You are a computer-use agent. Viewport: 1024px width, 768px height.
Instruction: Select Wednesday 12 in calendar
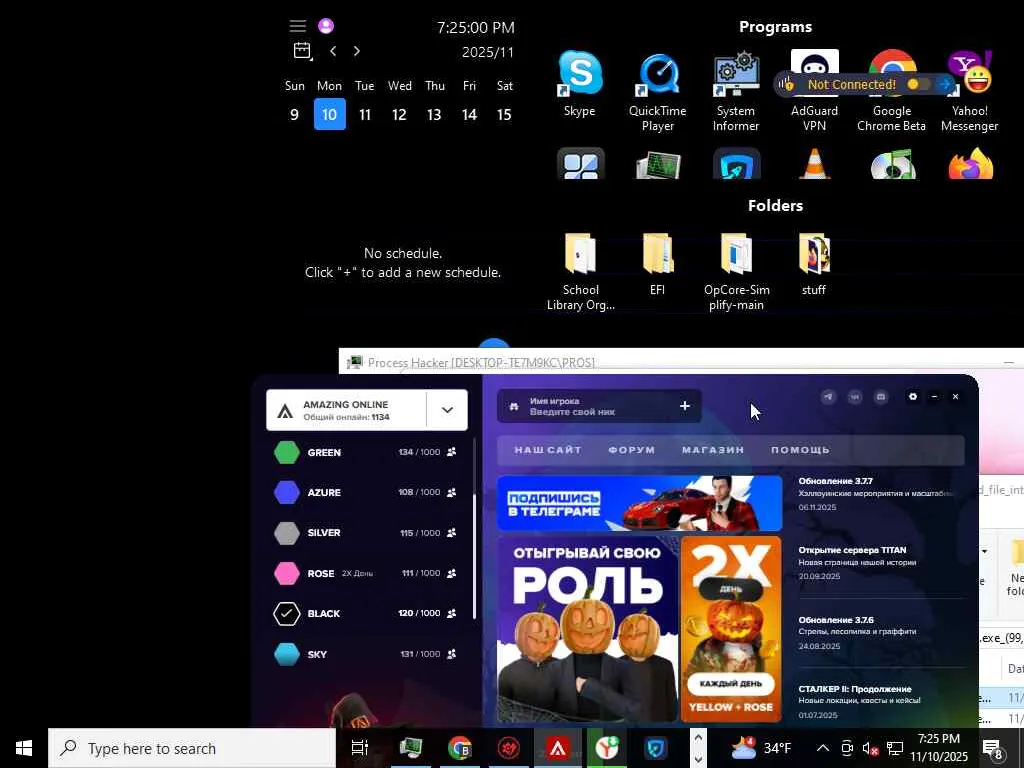tap(399, 115)
